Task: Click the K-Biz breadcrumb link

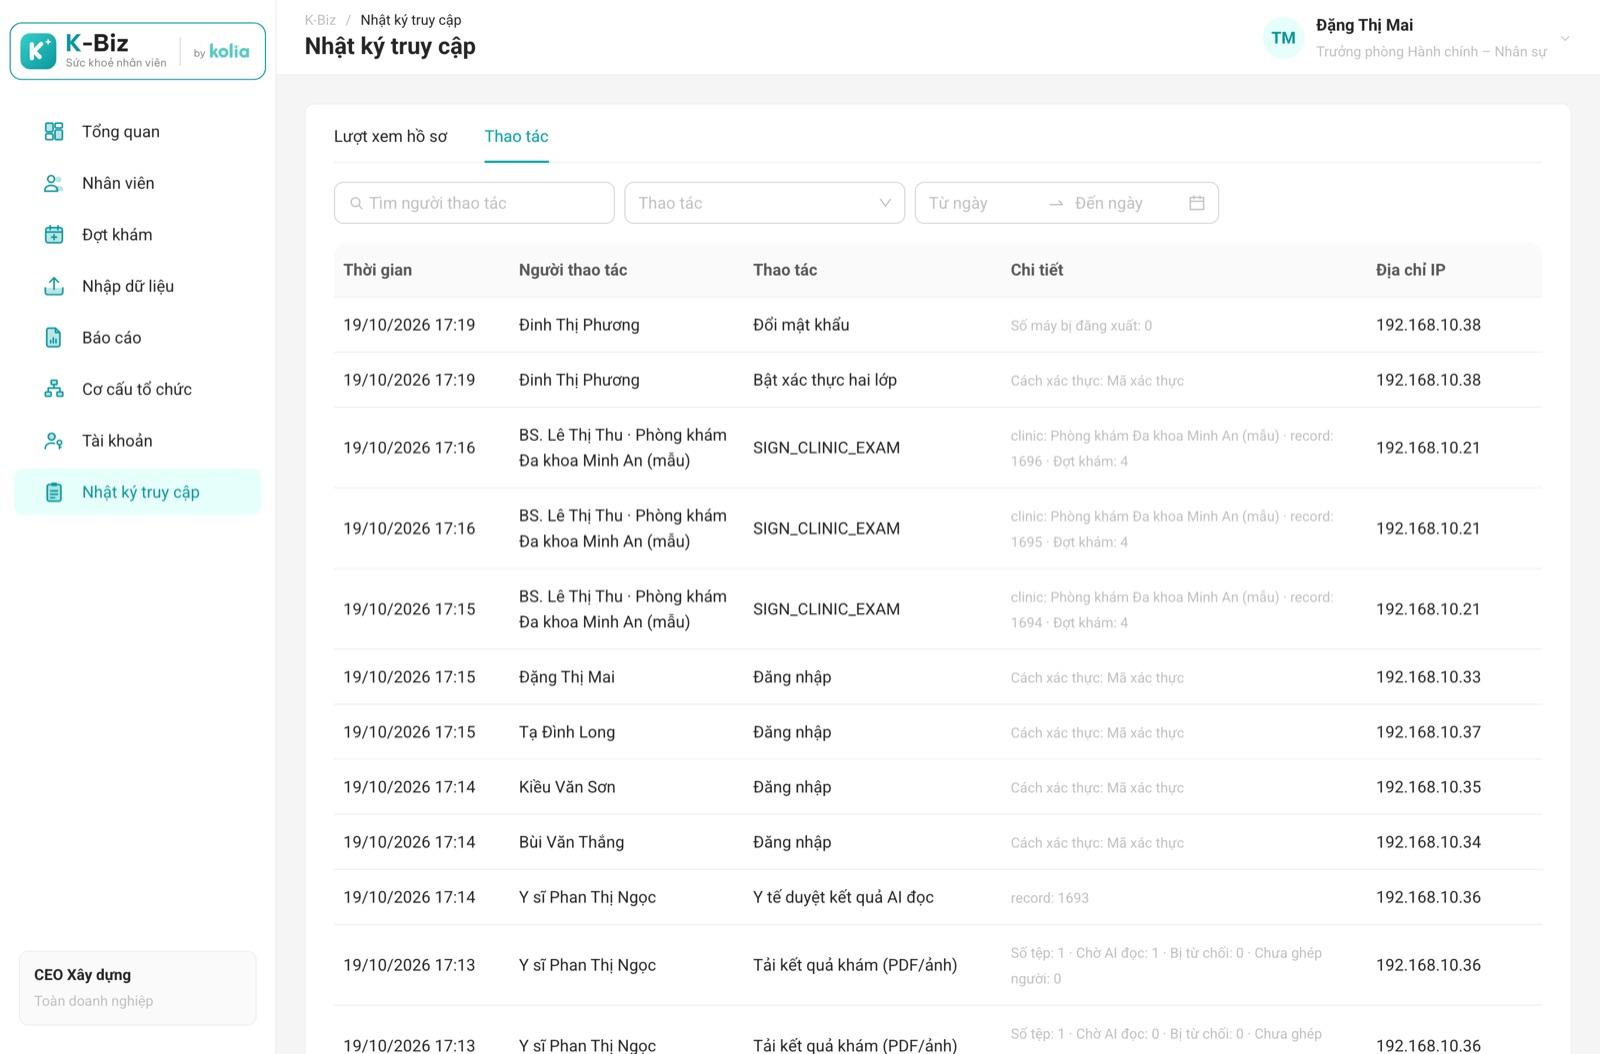Action: 320,20
